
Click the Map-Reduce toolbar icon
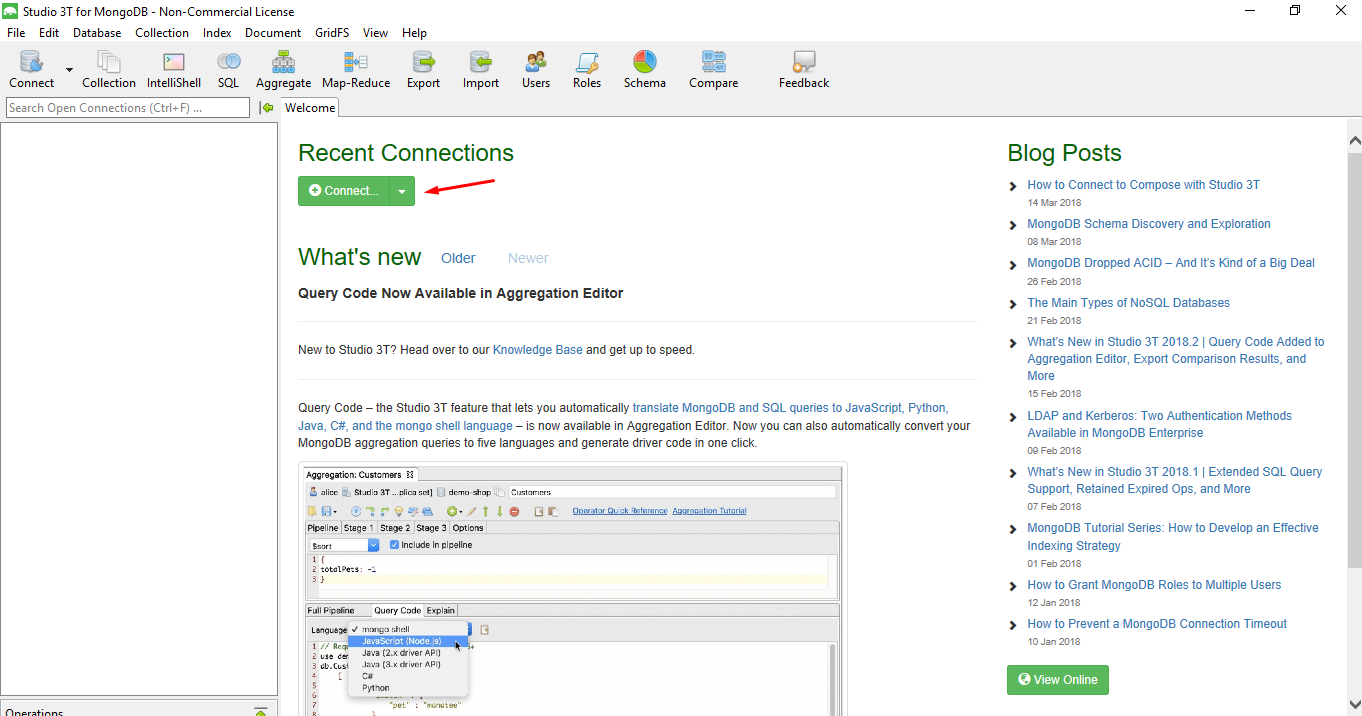tap(356, 69)
